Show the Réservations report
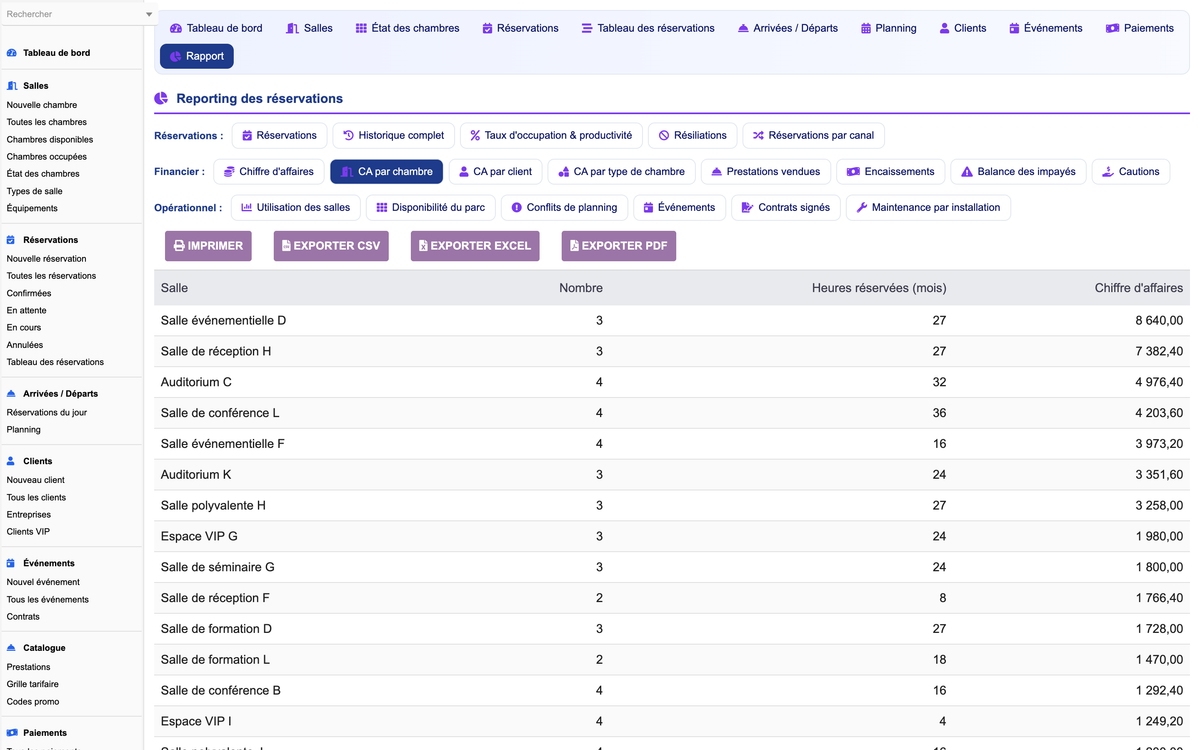Image resolution: width=1200 pixels, height=750 pixels. [x=279, y=135]
